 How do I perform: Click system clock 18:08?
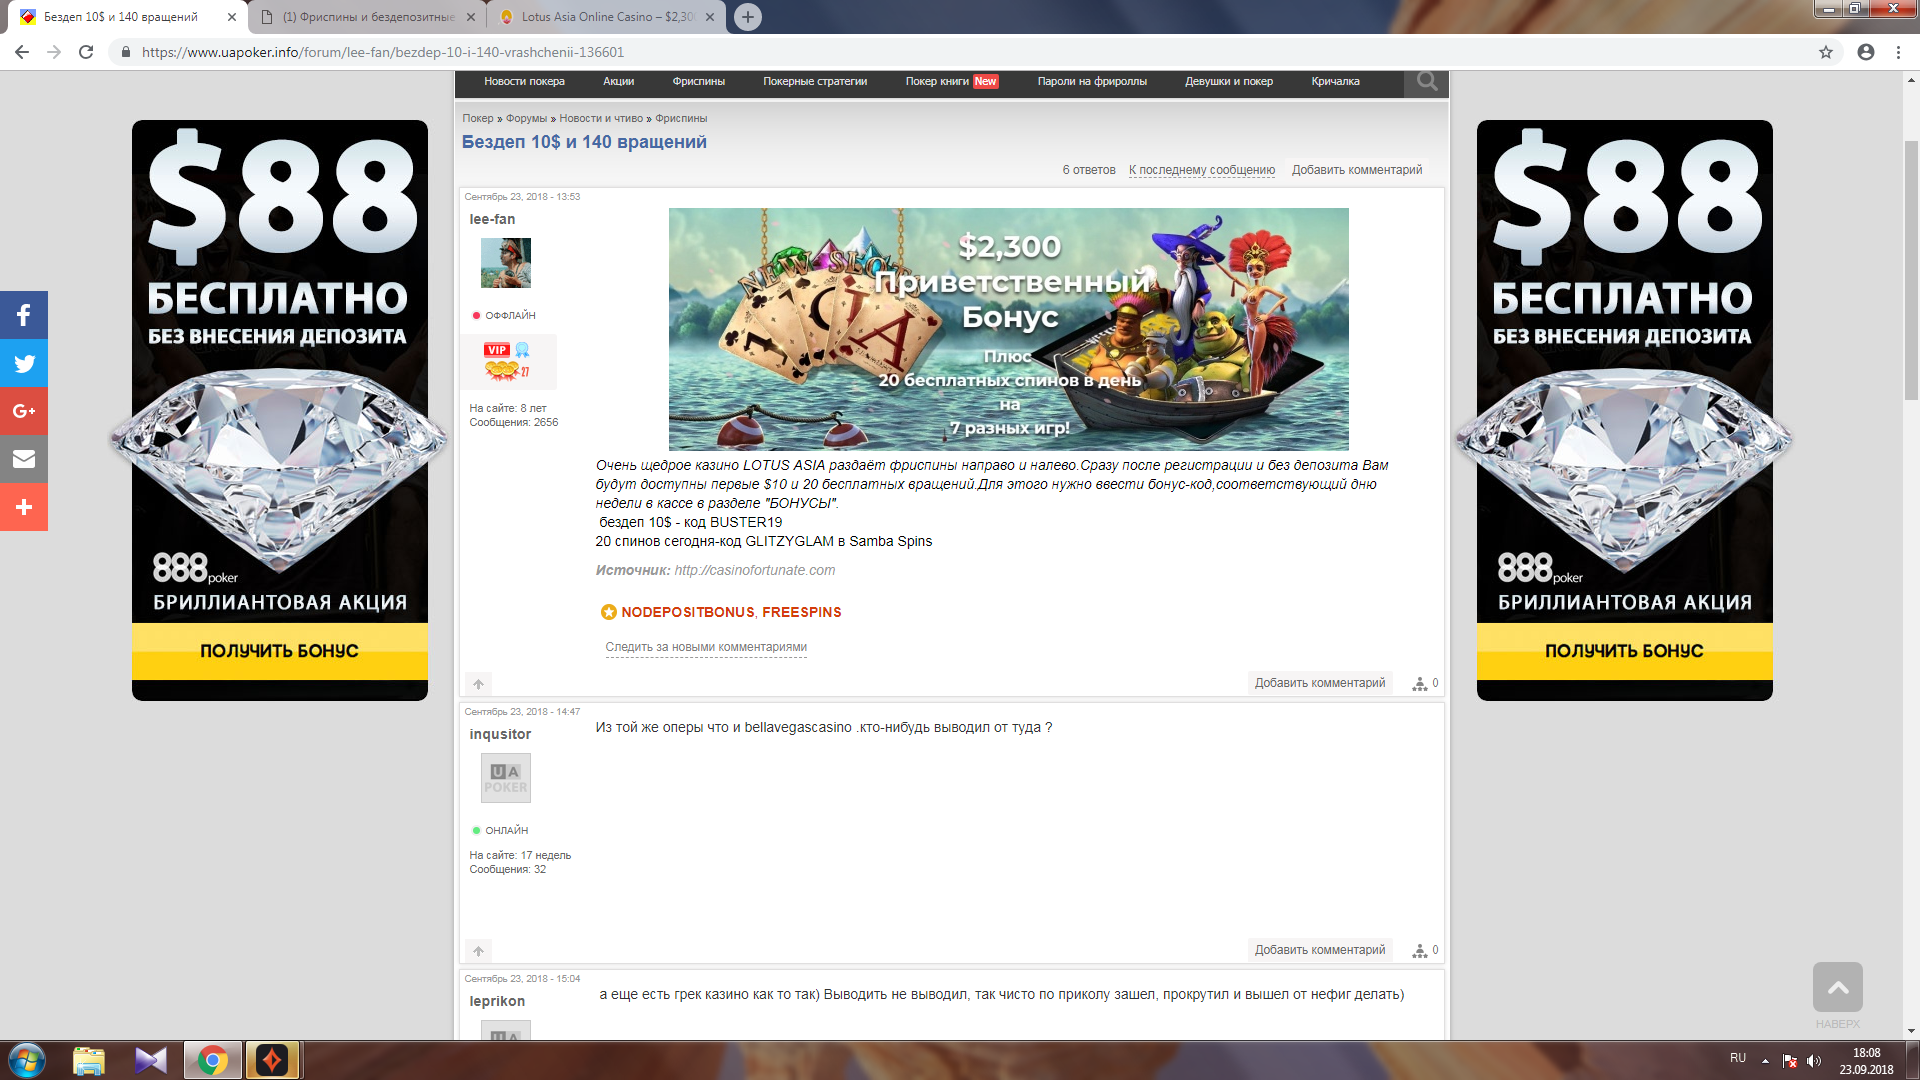click(1866, 1052)
